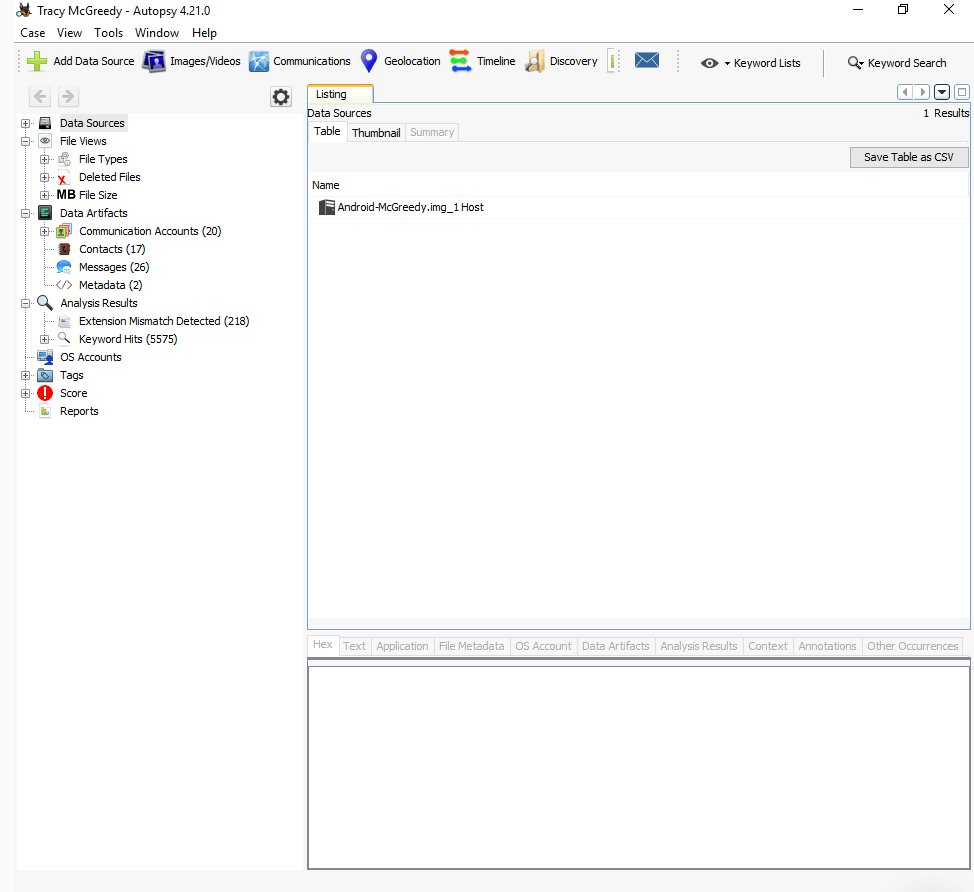Screen dimensions: 974x892
Task: Select the Android-McGreedy.img_1 Host row
Action: click(x=639, y=207)
